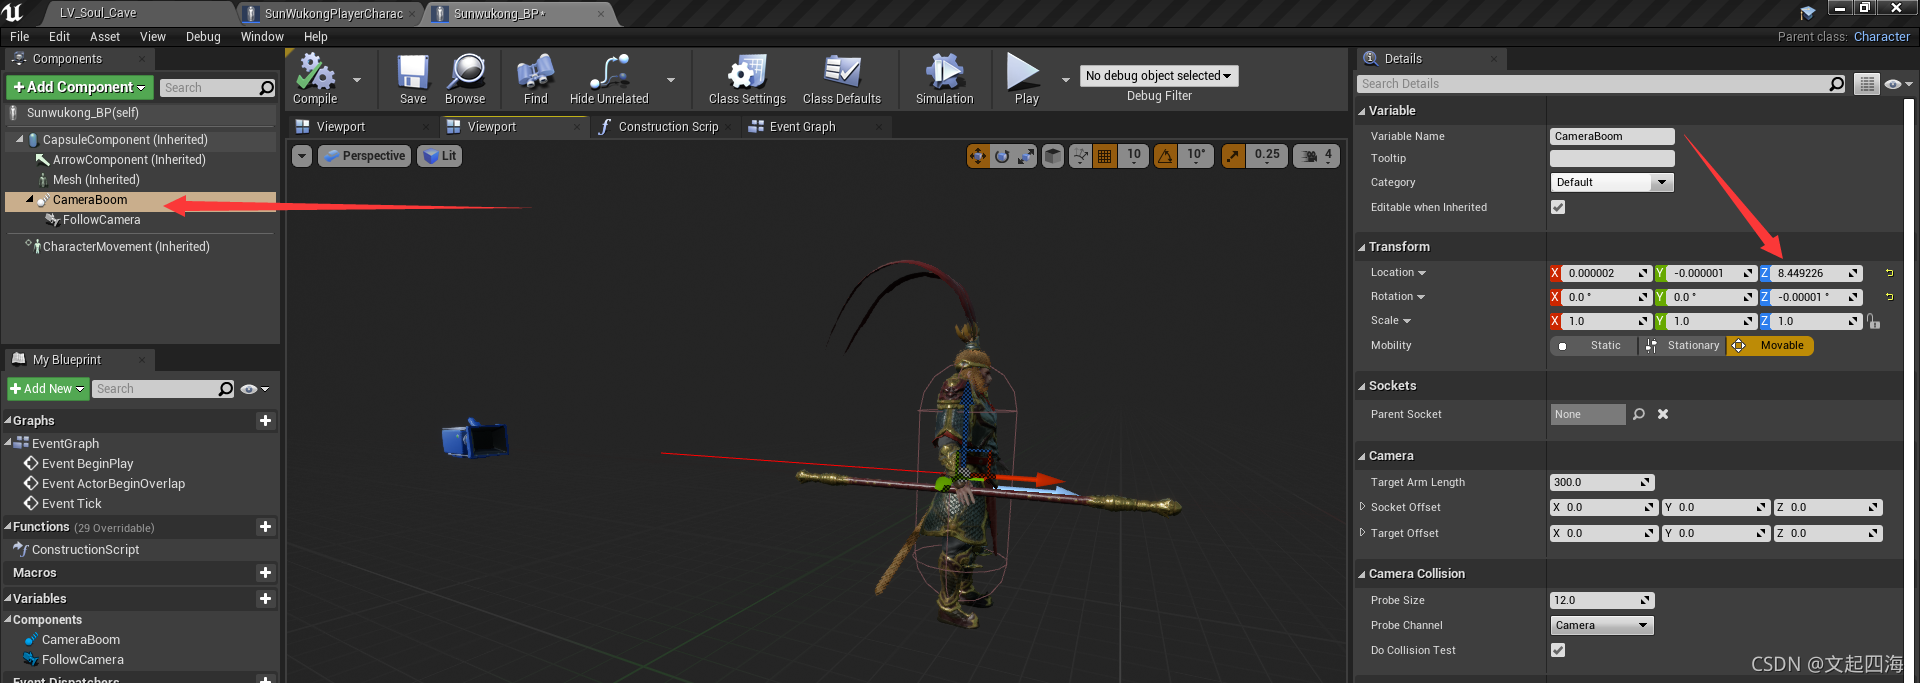The image size is (1920, 683).
Task: Toggle the Scale ratio lock
Action: click(x=1874, y=321)
